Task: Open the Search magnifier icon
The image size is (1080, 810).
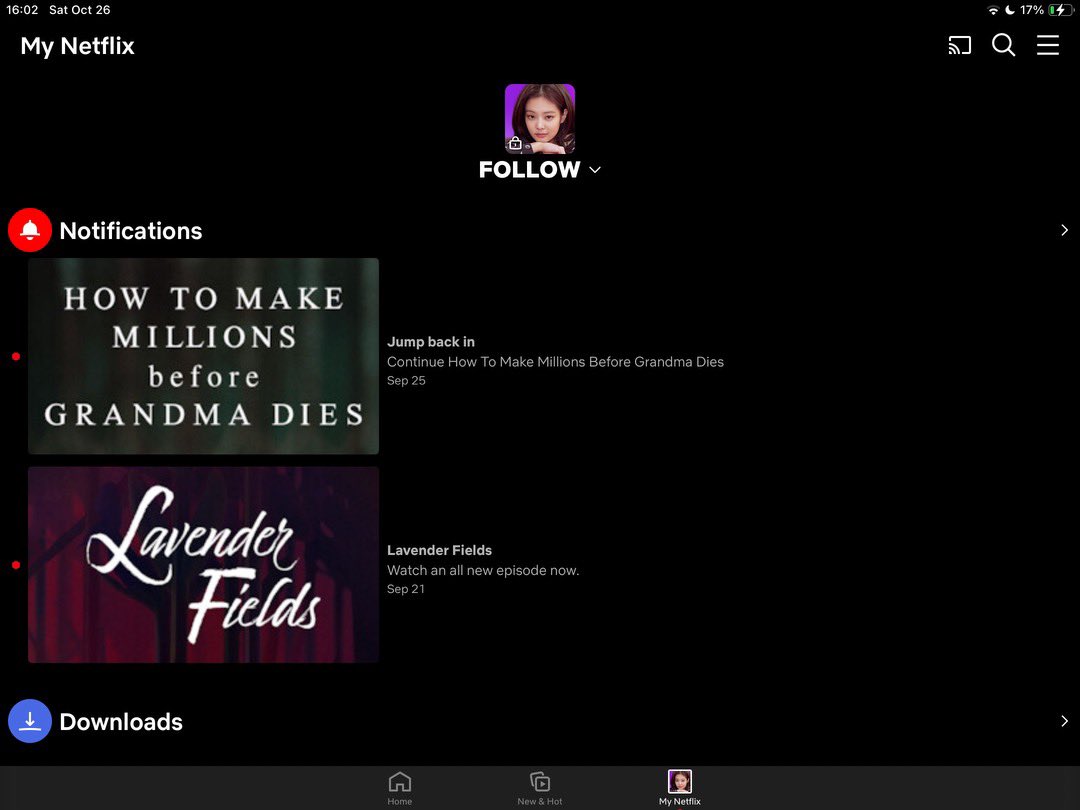Action: point(1004,45)
